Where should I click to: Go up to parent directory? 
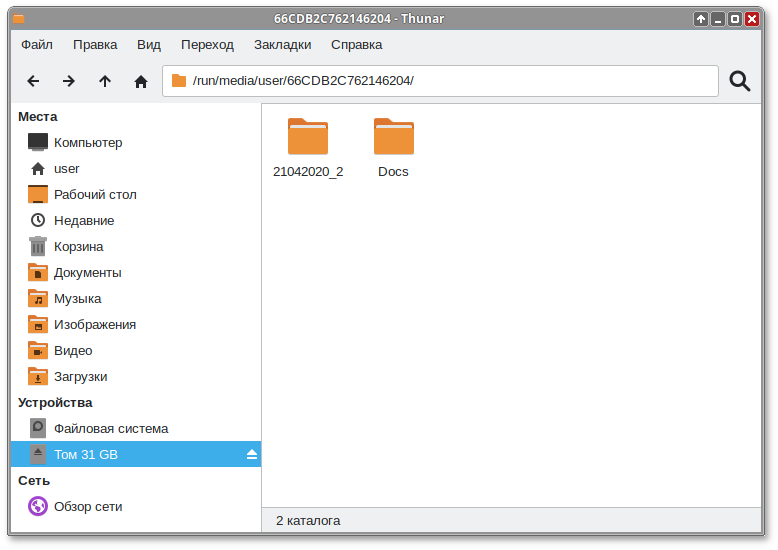tap(105, 81)
